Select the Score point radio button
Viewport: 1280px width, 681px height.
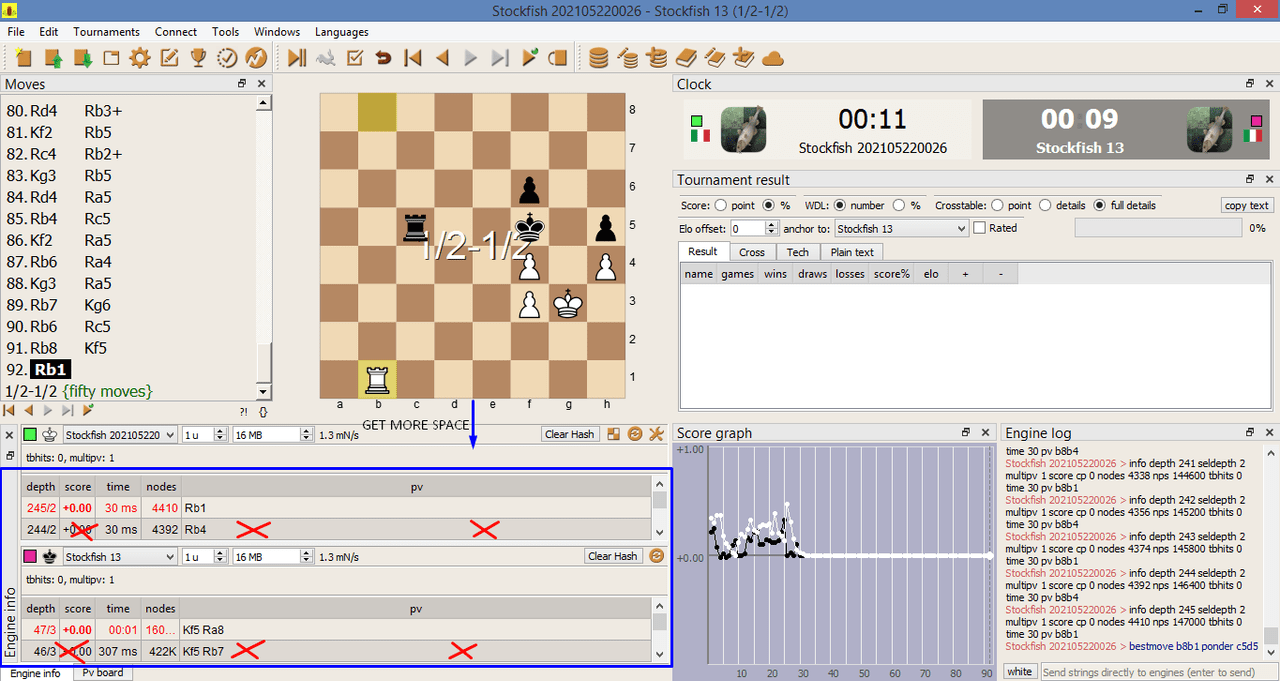click(x=721, y=205)
